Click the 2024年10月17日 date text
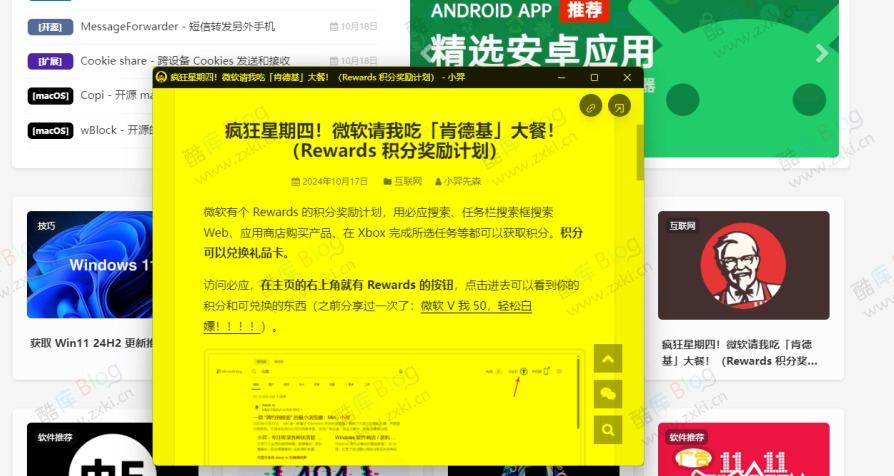 (330, 181)
